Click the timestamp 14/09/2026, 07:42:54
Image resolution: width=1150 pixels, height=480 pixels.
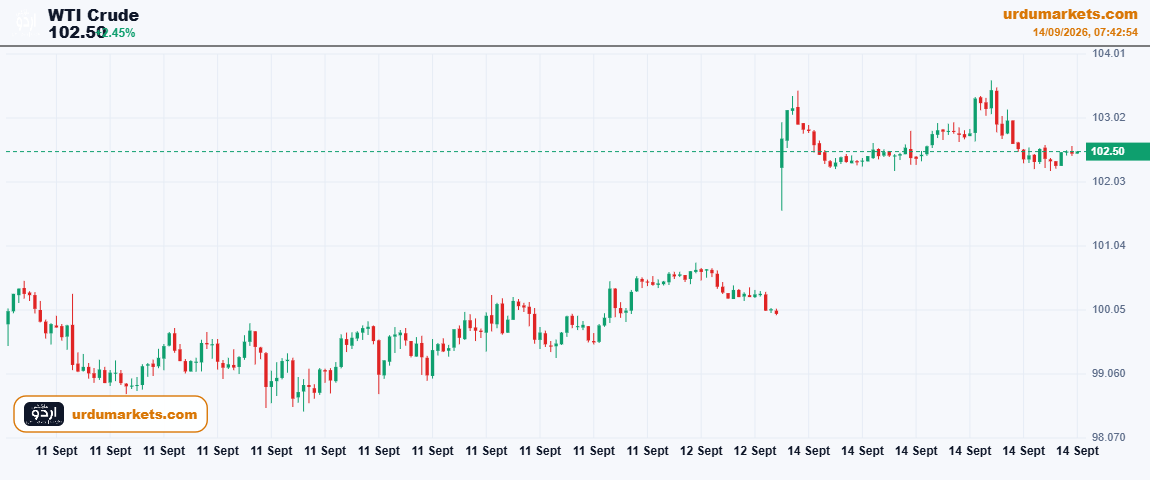click(x=1085, y=33)
